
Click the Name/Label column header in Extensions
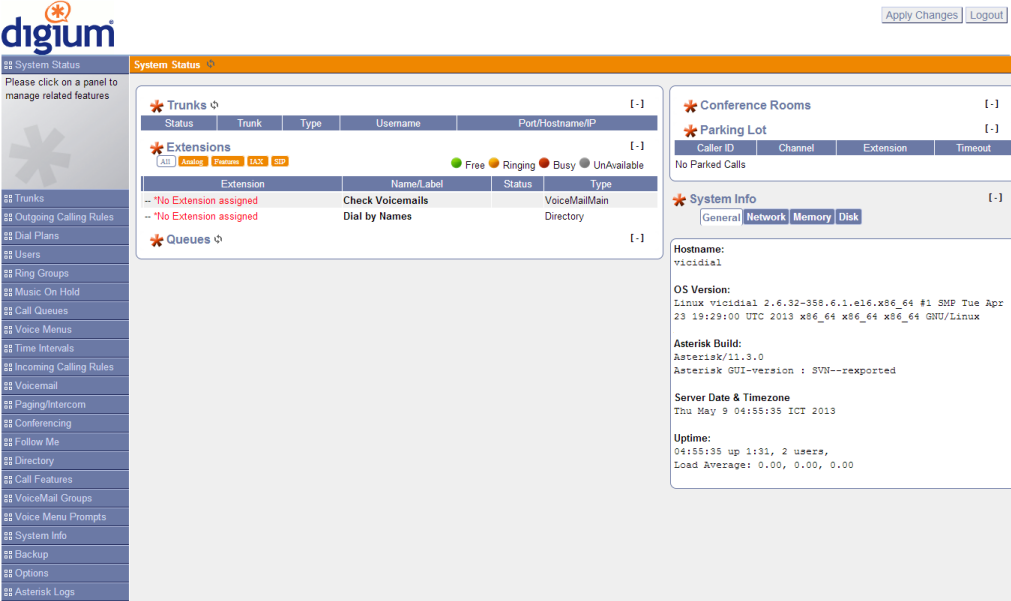pyautogui.click(x=417, y=184)
